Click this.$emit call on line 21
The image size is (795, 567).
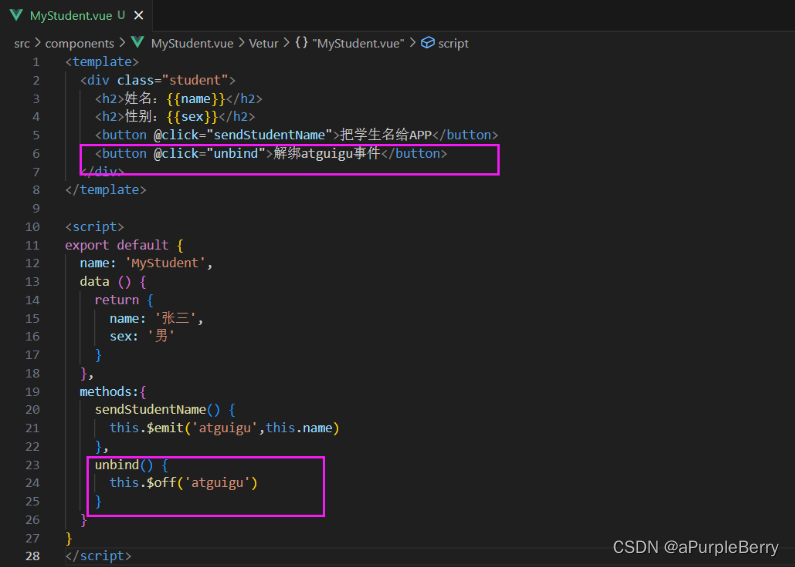click(x=224, y=428)
